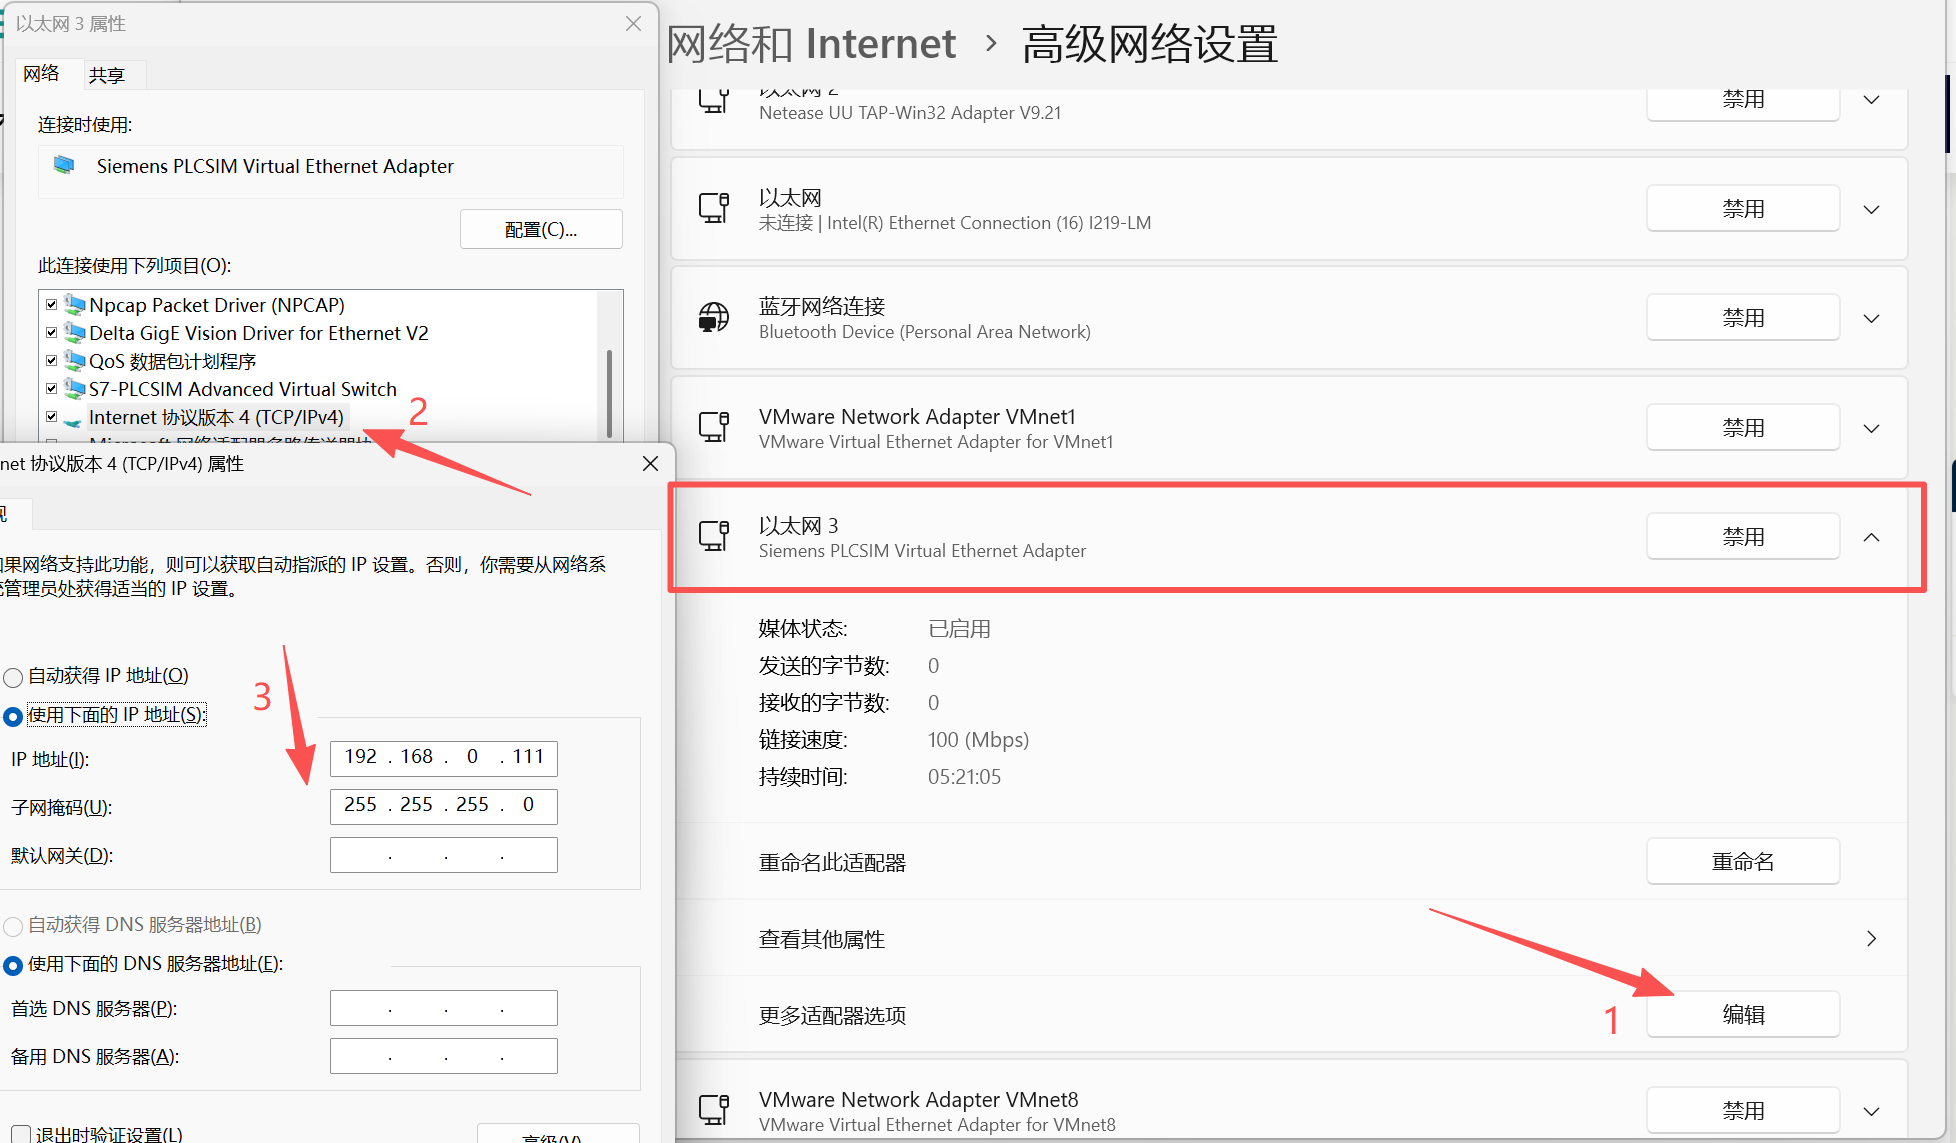Click the 以太网 3 adapter icon
Screen dimensions: 1956x1143
coord(714,536)
